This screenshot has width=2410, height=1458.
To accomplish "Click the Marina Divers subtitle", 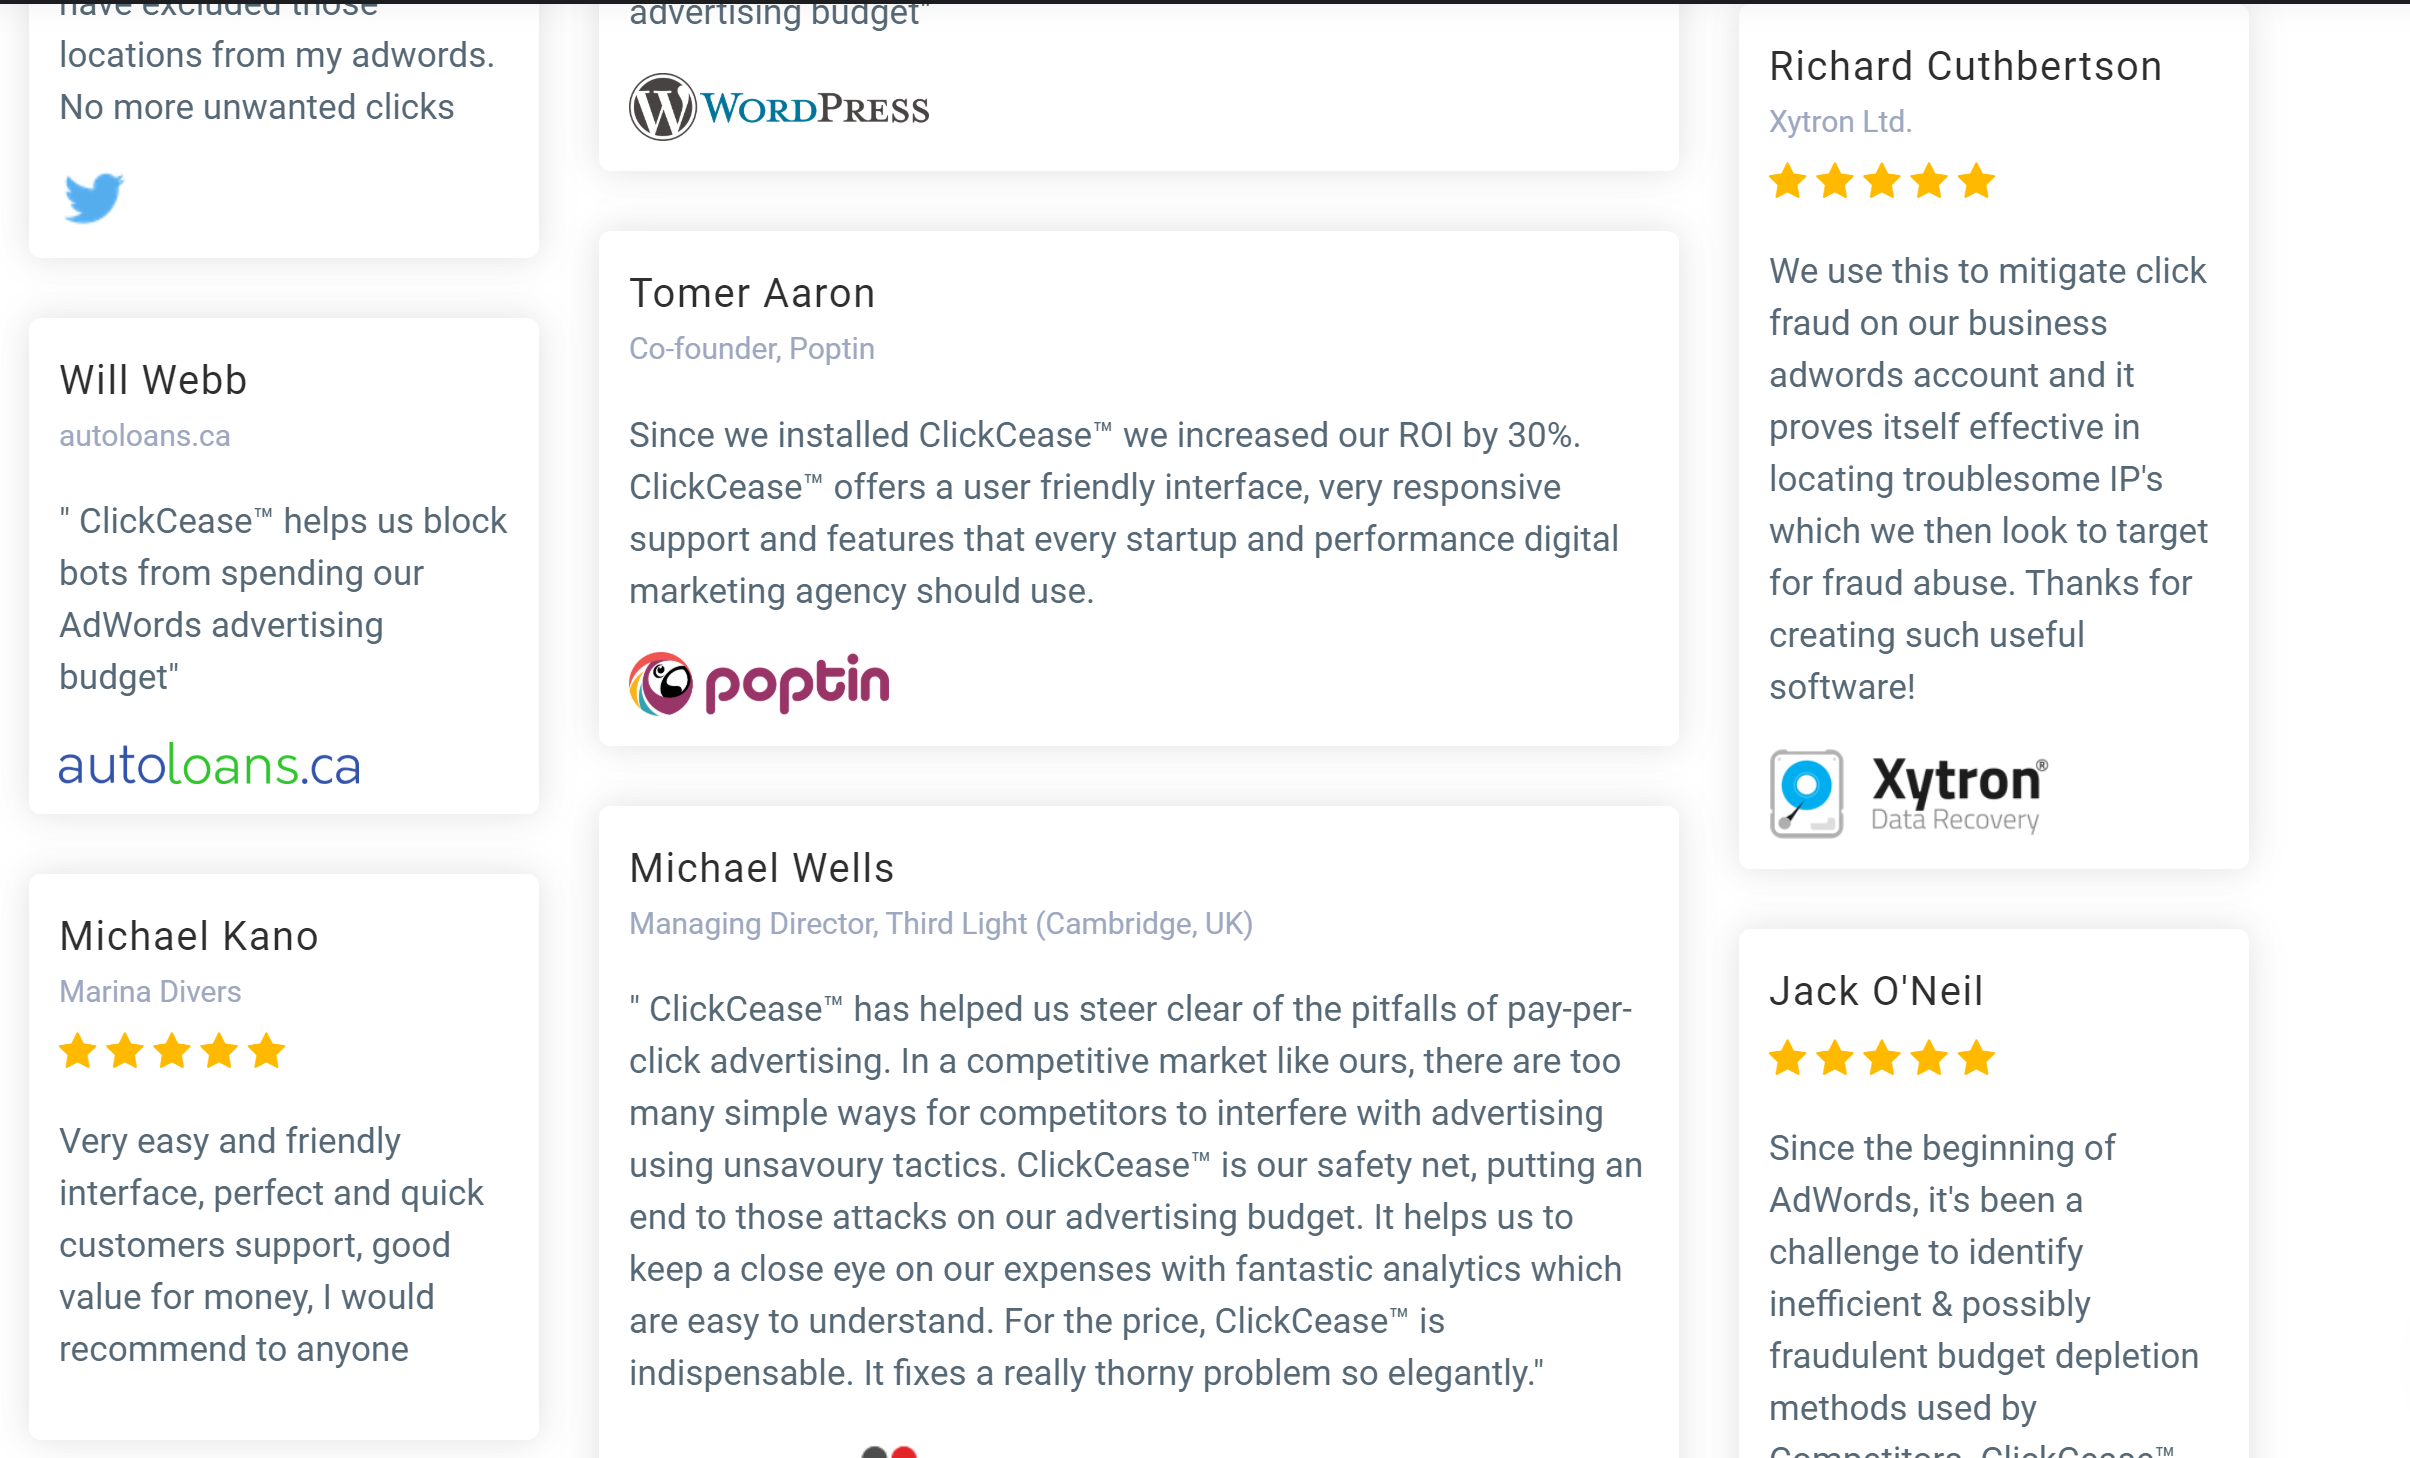I will 150,992.
